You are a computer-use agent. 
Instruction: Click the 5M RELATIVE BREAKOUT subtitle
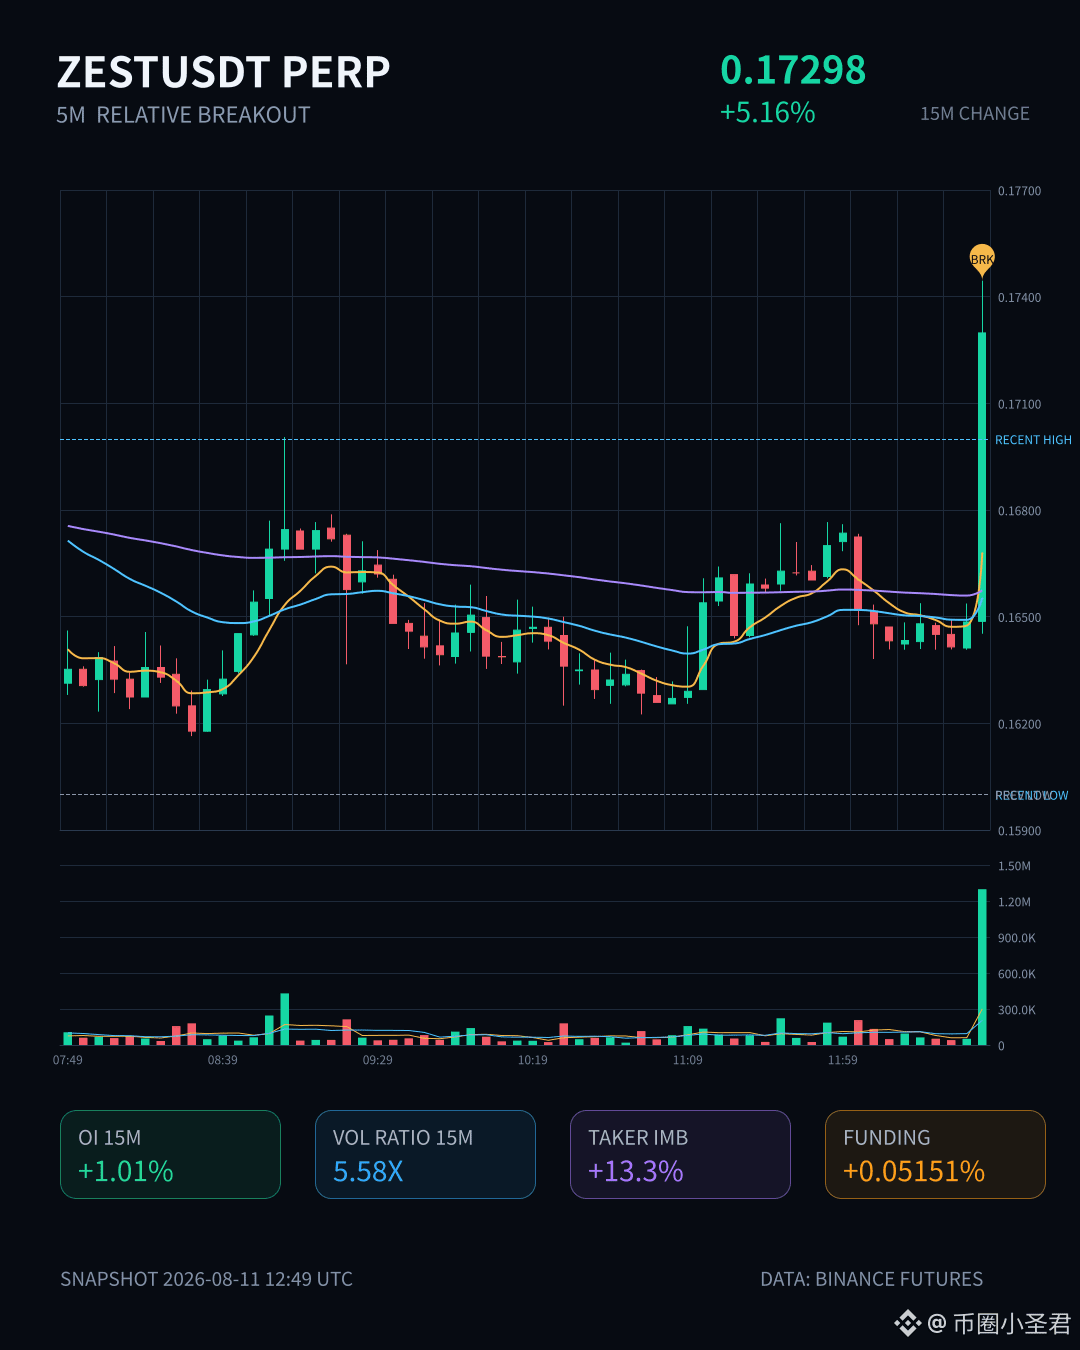(x=183, y=115)
